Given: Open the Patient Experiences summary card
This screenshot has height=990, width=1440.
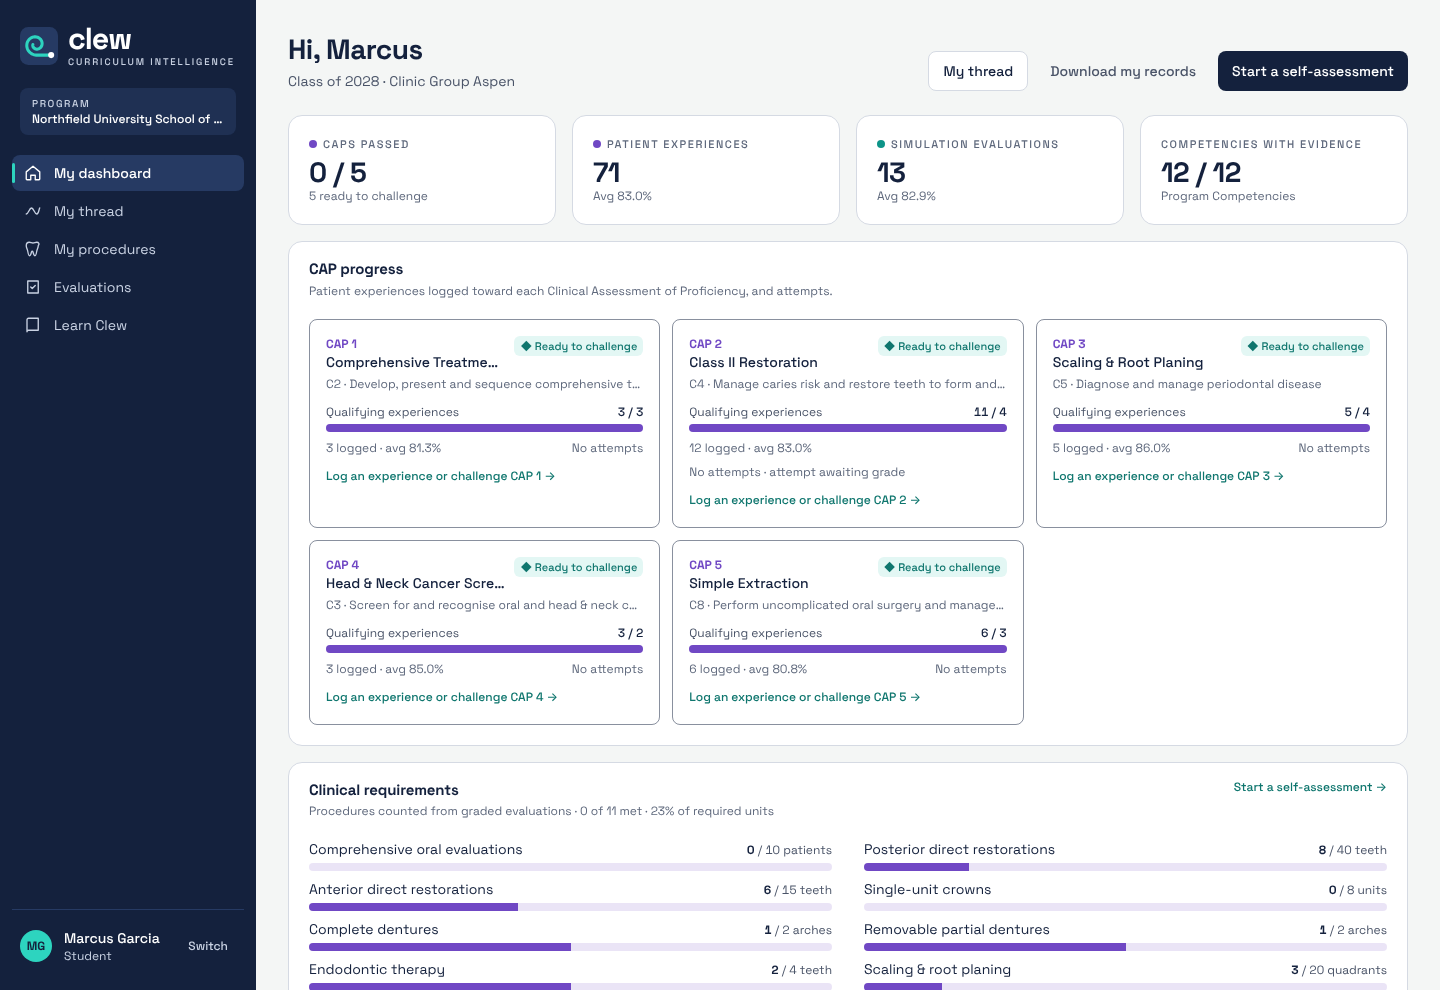Looking at the screenshot, I should 706,170.
